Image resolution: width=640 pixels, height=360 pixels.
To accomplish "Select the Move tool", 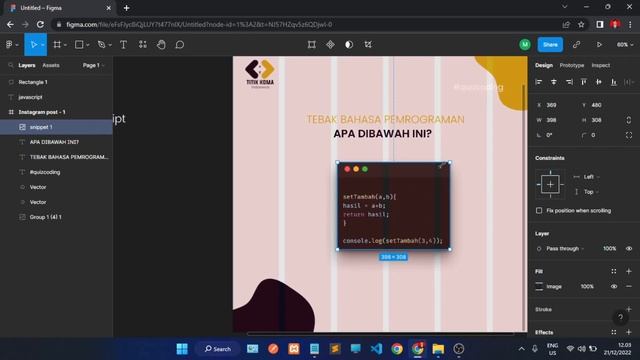I will [33, 44].
